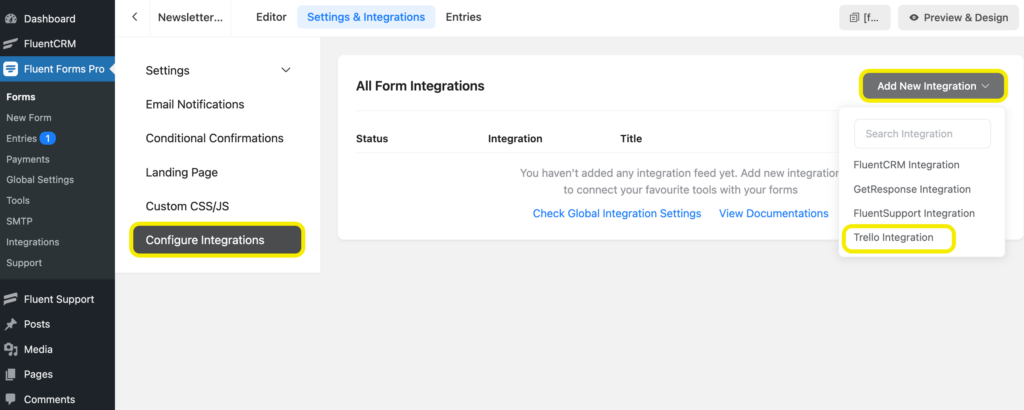Select Trello Integration from the list
The height and width of the screenshot is (410, 1024).
pos(893,238)
